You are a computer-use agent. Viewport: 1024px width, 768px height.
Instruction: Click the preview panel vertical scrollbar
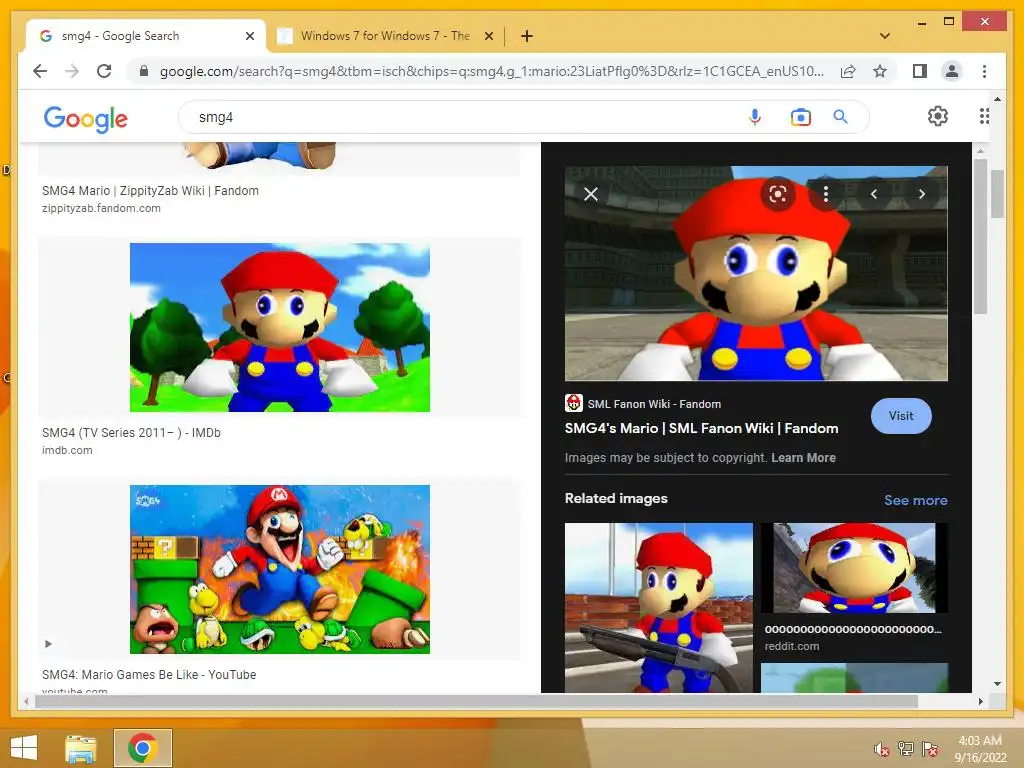[x=980, y=236]
